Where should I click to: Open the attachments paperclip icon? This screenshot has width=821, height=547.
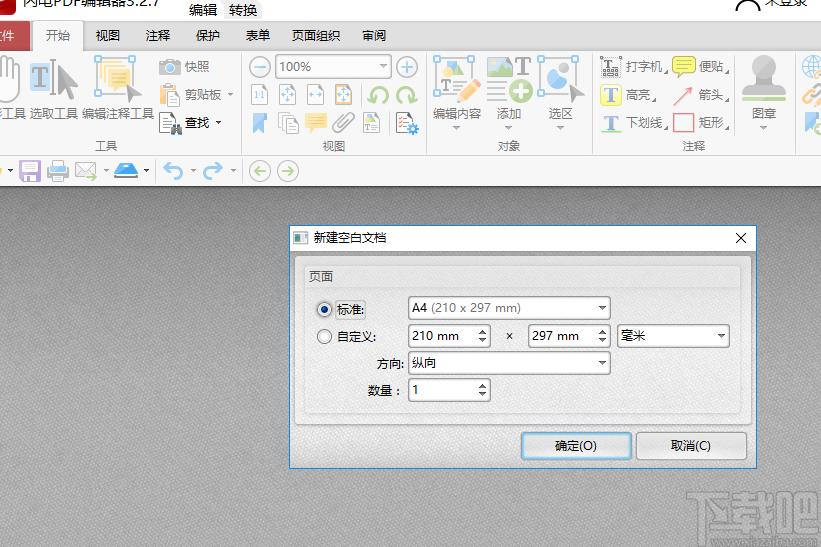coord(343,123)
